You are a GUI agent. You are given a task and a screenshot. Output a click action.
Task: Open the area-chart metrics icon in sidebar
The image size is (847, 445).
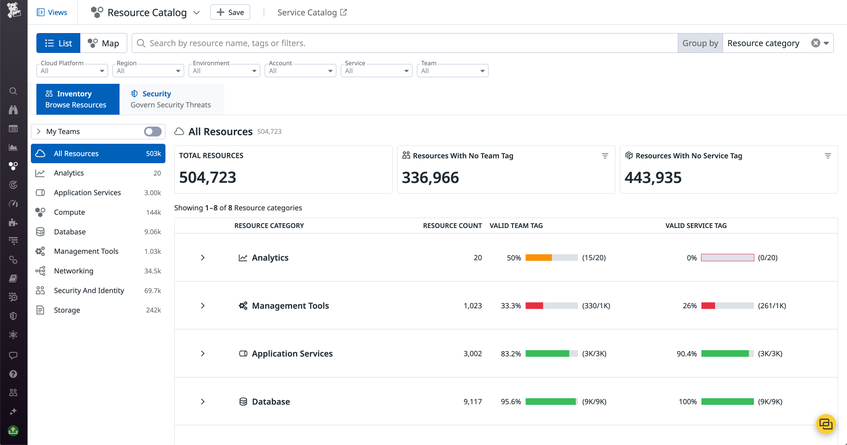coord(13,147)
